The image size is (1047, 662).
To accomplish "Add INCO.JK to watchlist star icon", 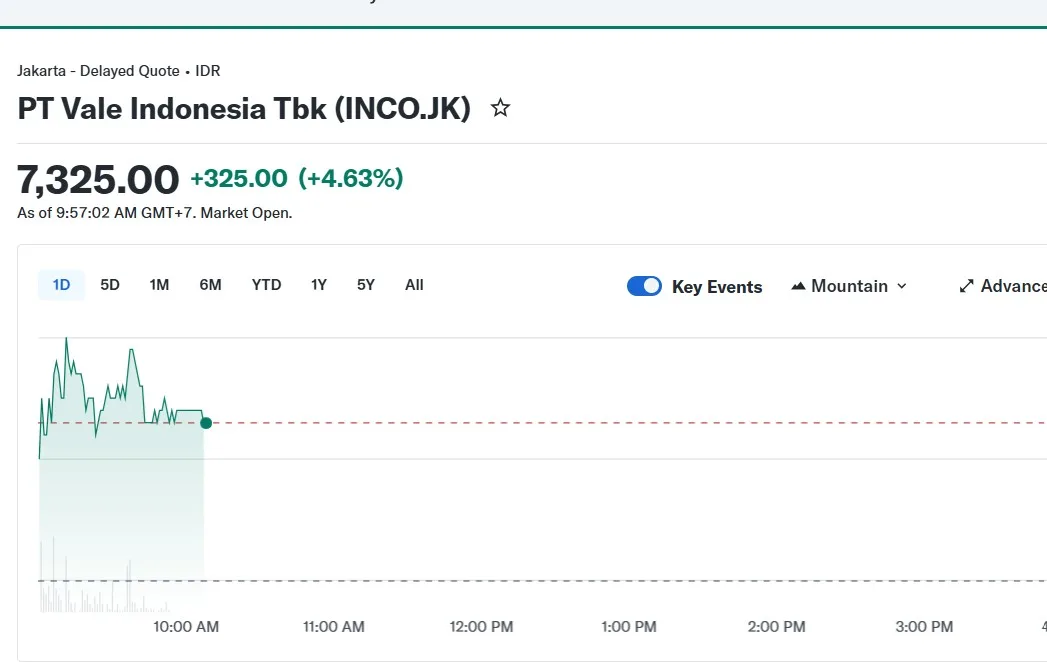I will (500, 108).
